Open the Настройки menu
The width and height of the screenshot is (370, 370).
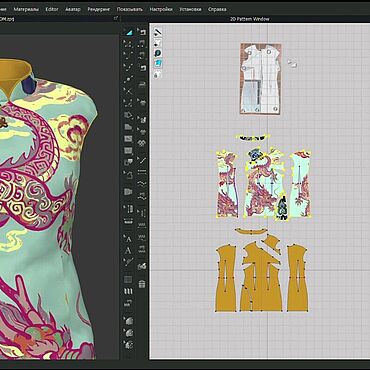tap(161, 9)
